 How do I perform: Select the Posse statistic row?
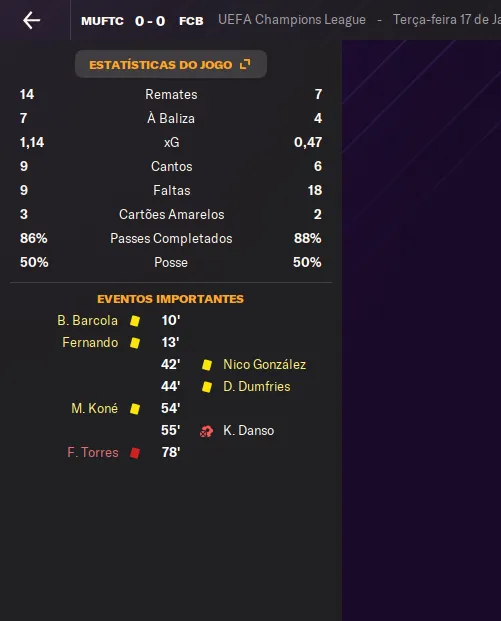(x=171, y=263)
